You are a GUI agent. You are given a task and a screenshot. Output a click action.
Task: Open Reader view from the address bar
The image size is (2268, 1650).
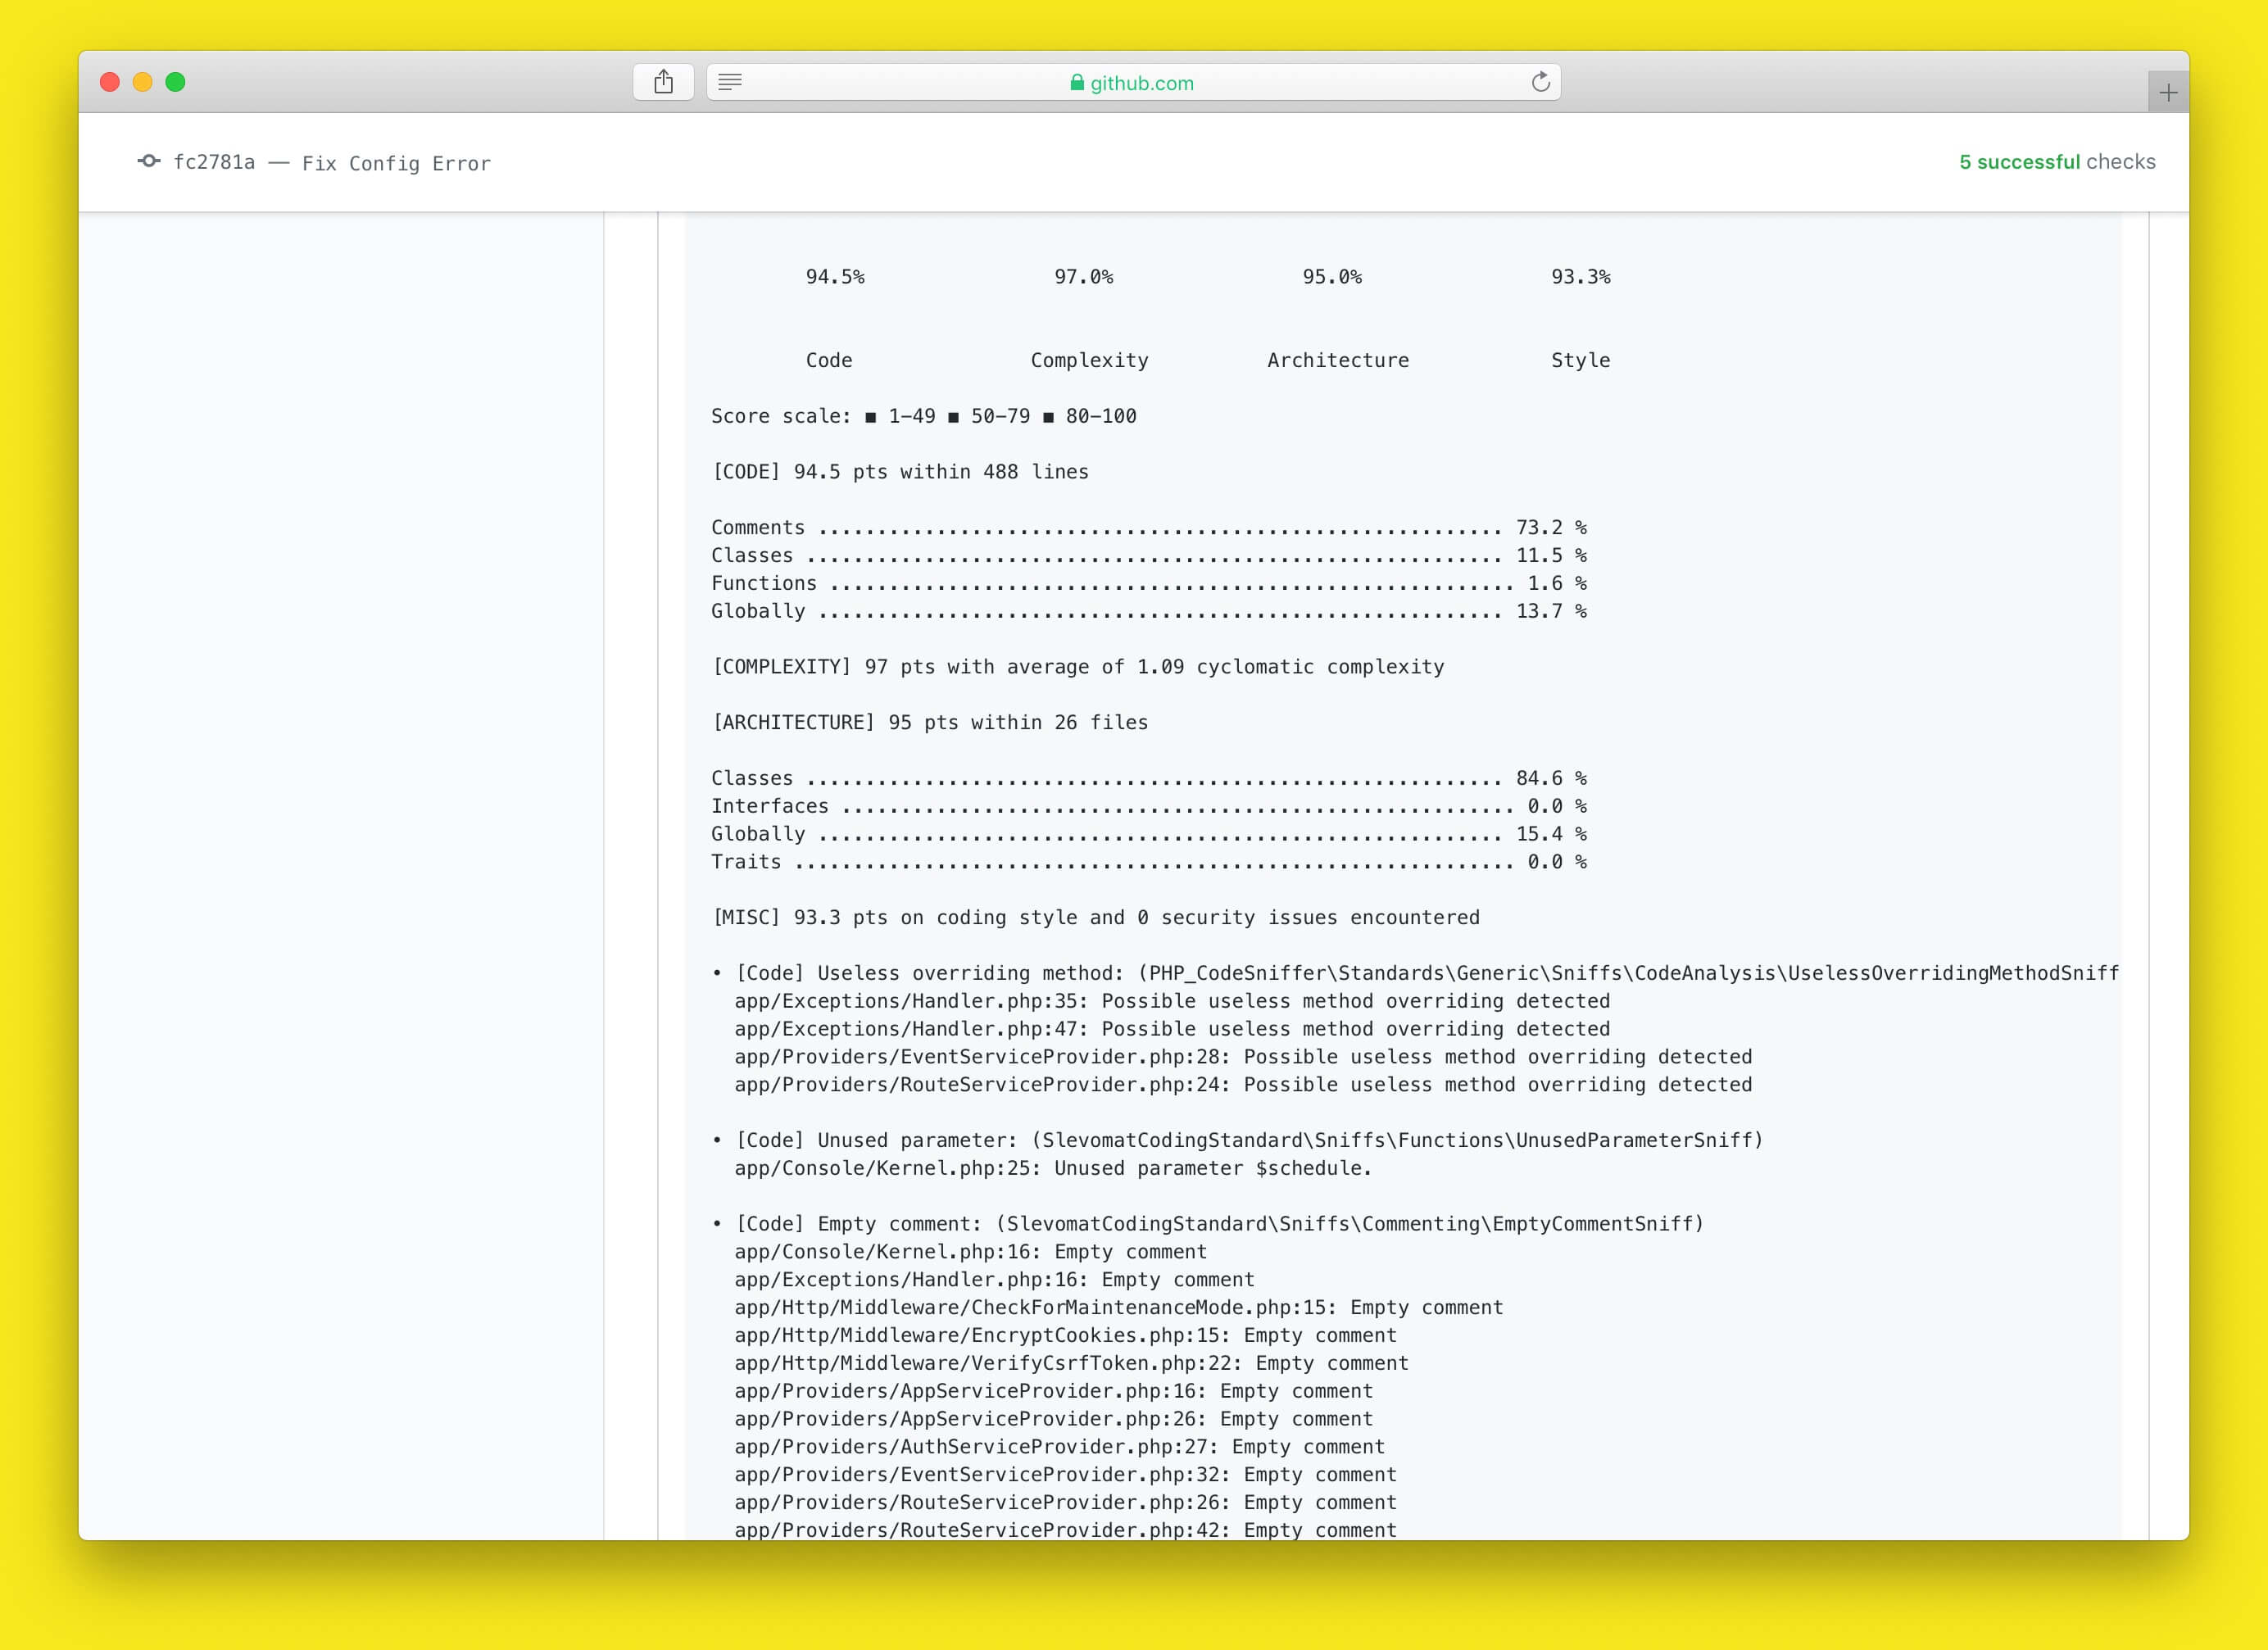[731, 82]
